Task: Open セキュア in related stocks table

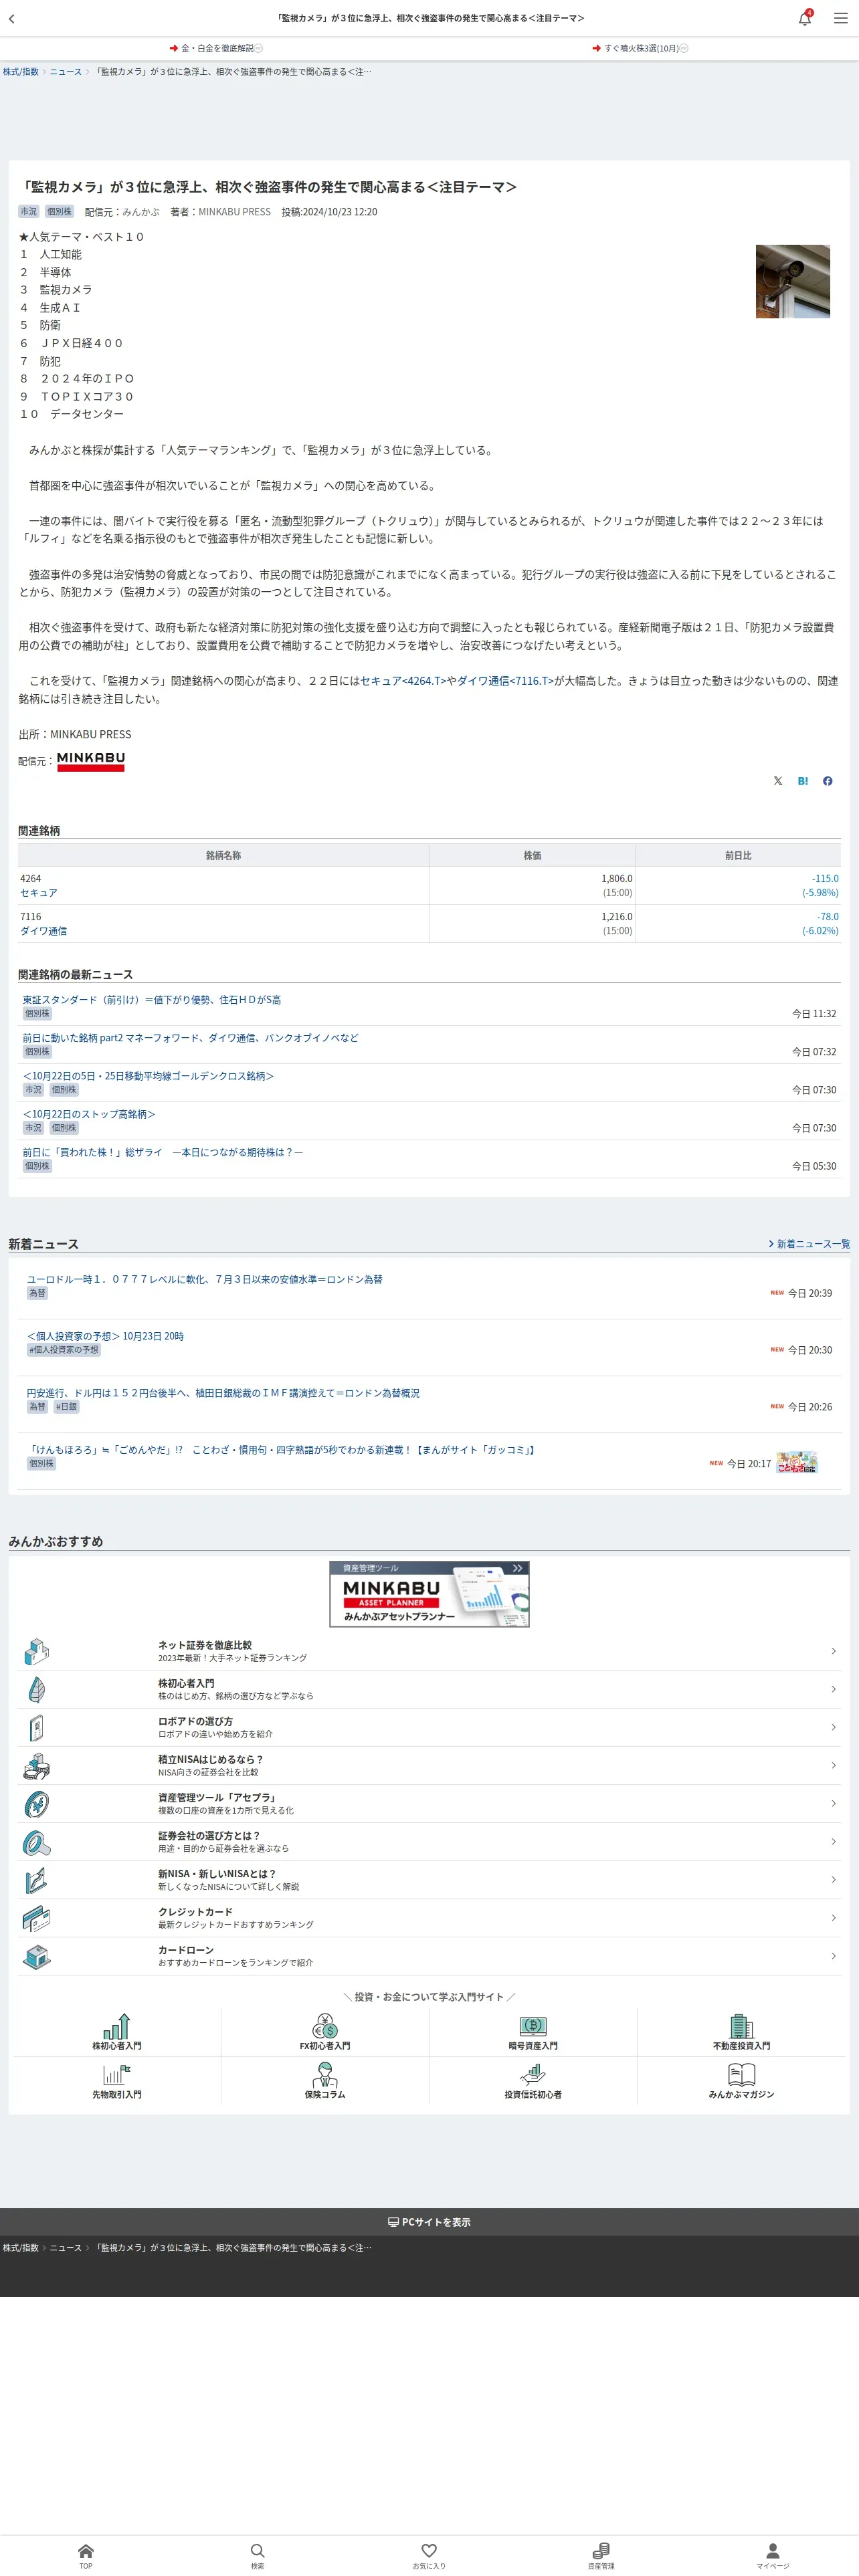Action: click(x=39, y=893)
